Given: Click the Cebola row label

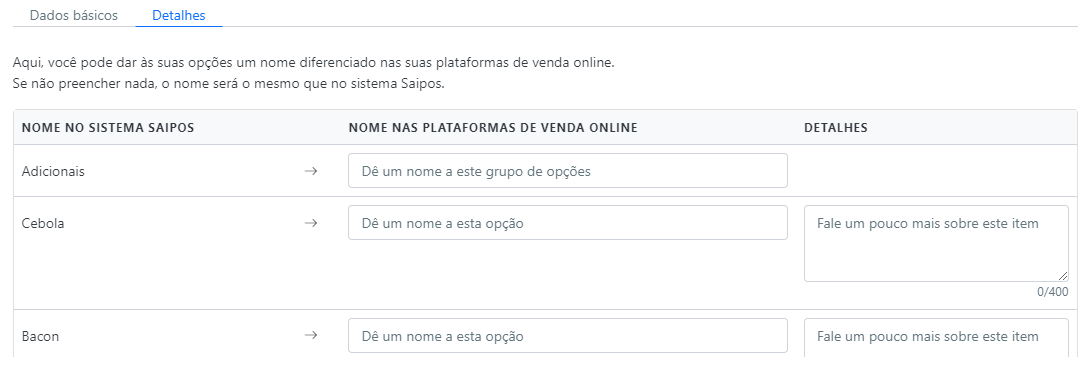Looking at the screenshot, I should click(x=42, y=223).
